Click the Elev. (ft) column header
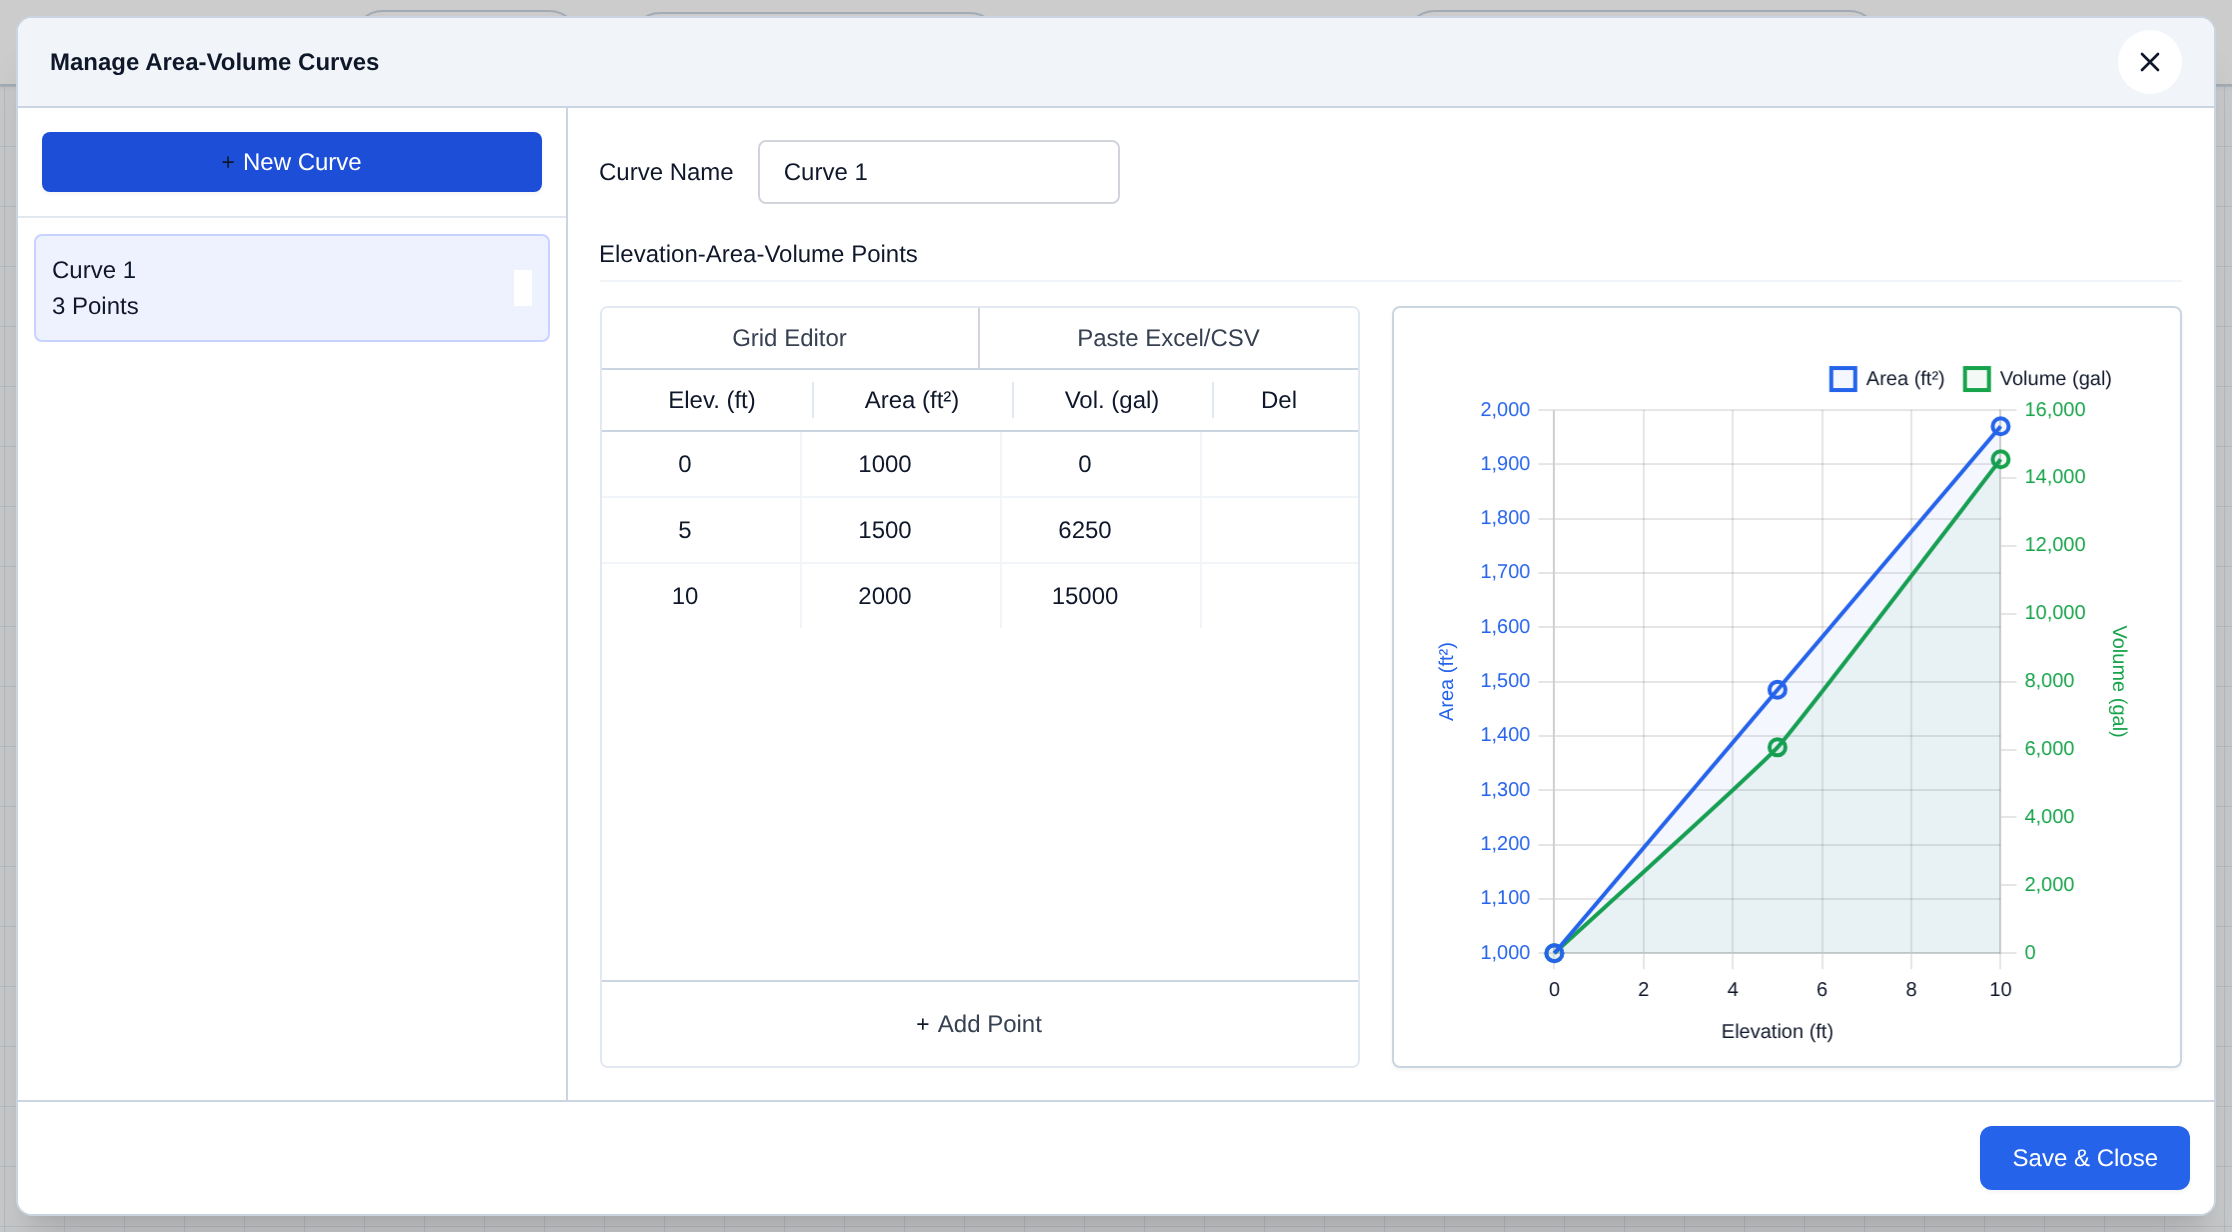2232x1232 pixels. click(711, 400)
